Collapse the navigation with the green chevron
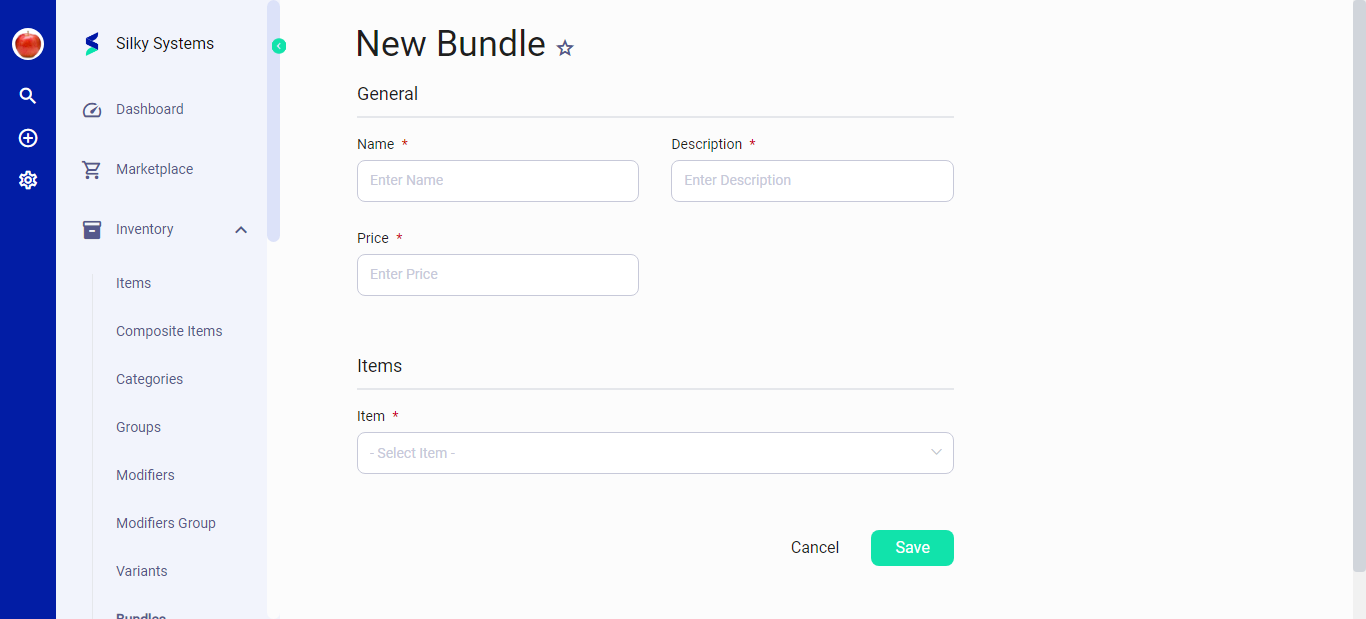 [278, 45]
